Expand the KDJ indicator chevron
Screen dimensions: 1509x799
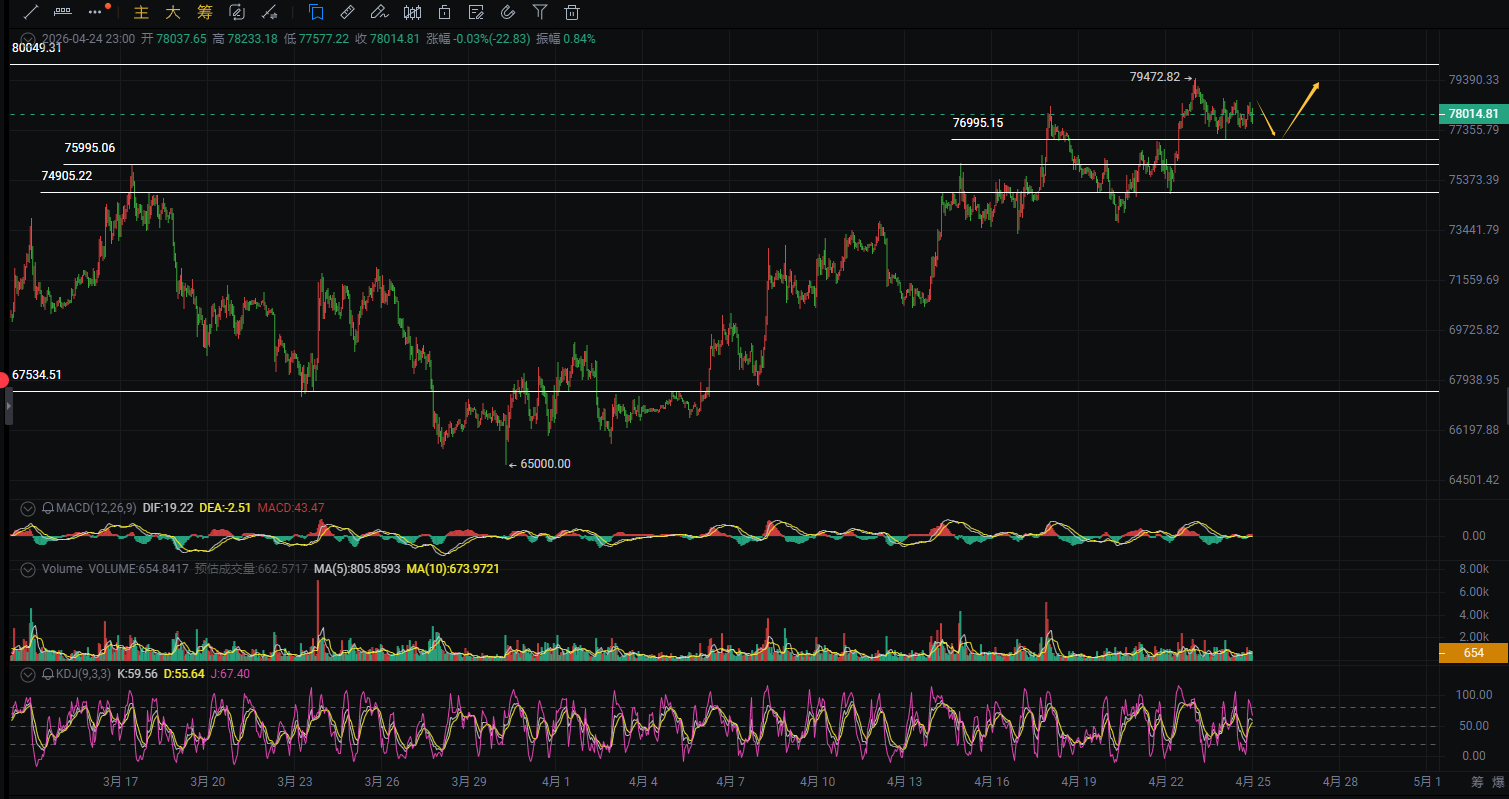[x=28, y=674]
